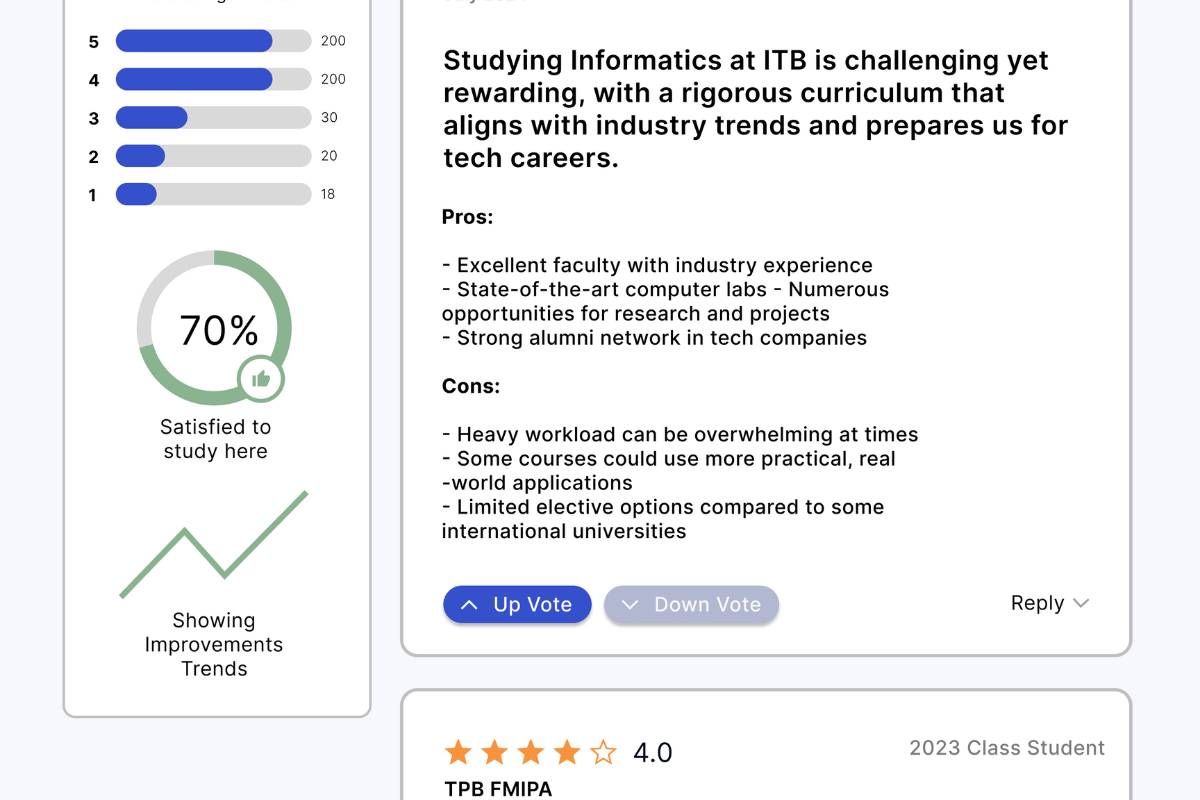
Task: Click the third orange rating star
Action: (531, 752)
